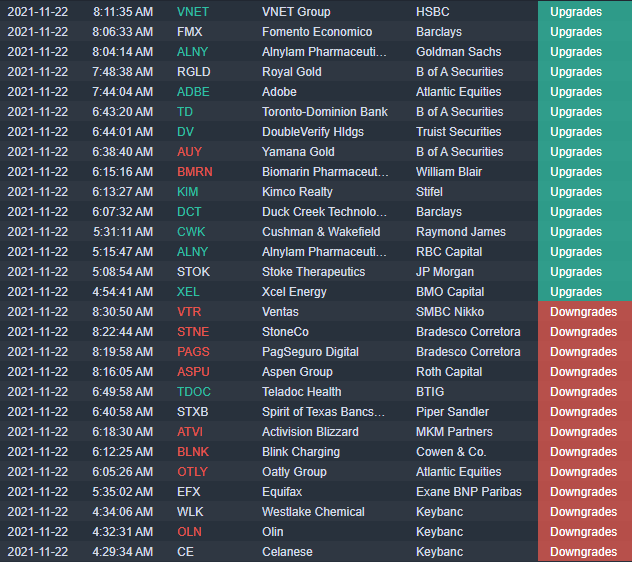Select the RGLD ticker
The image size is (632, 562).
[193, 72]
